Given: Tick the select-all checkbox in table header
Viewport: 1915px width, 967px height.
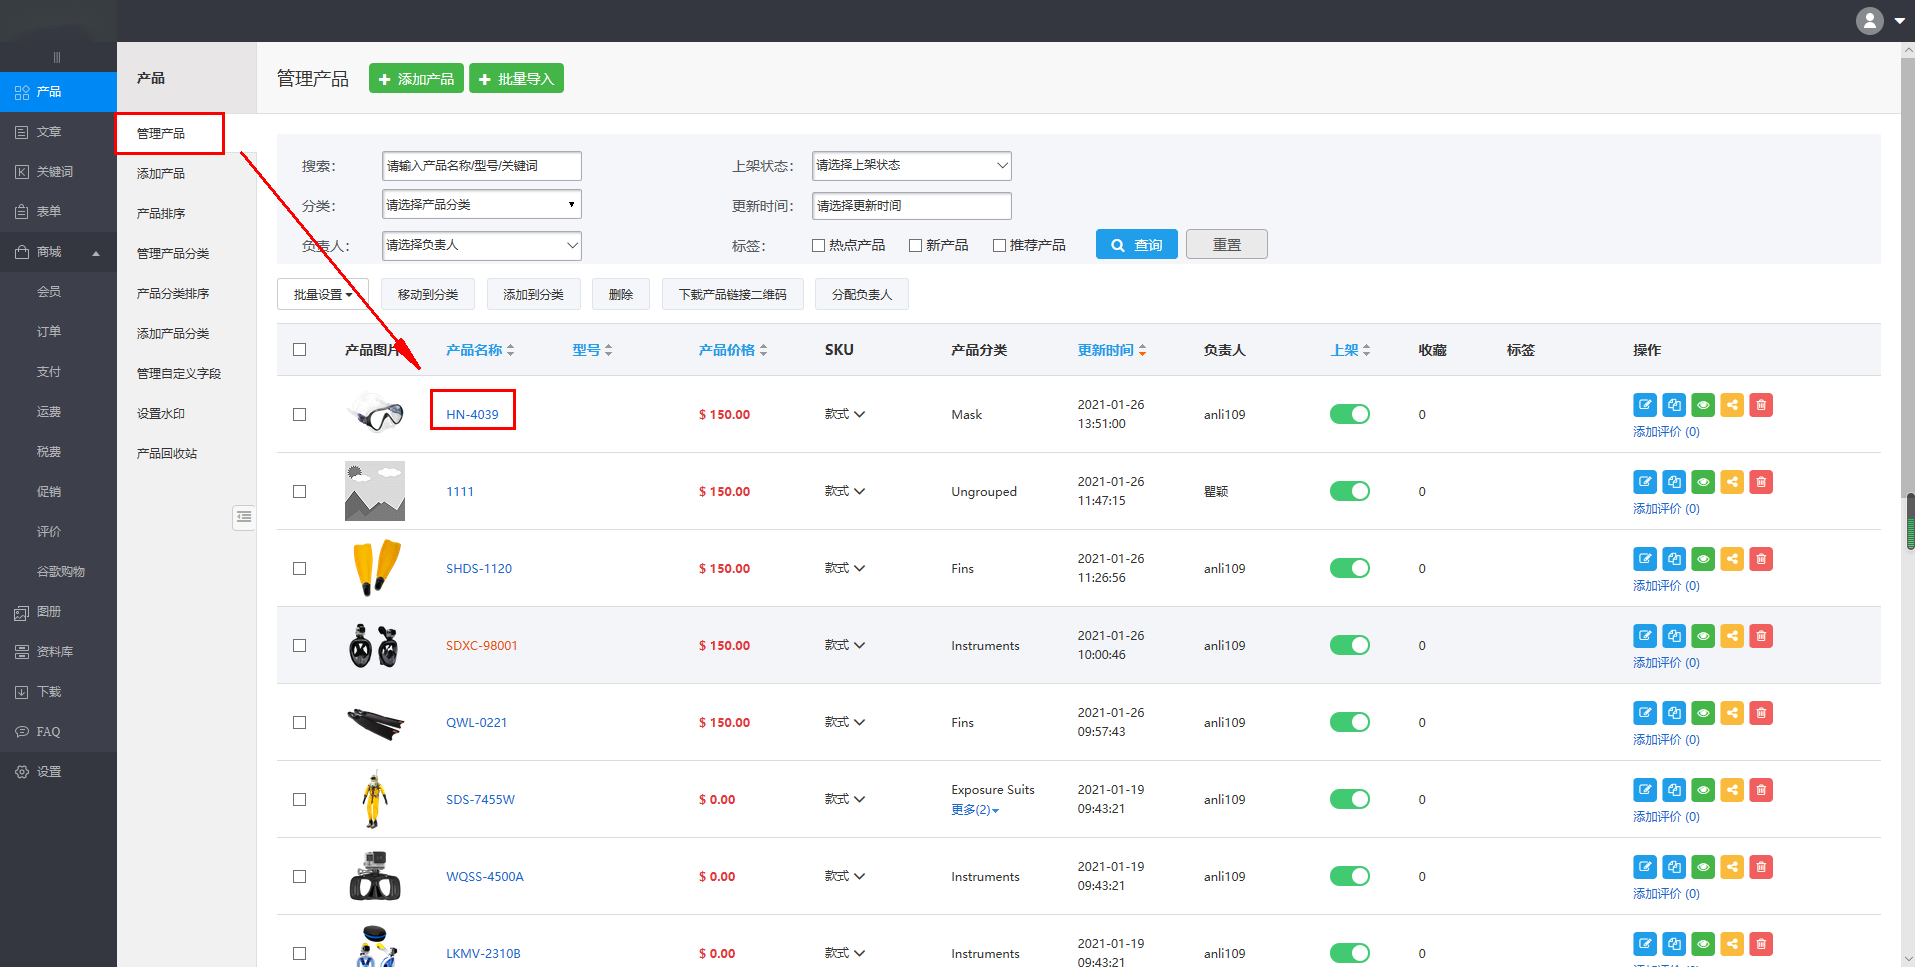Looking at the screenshot, I should [x=299, y=350].
